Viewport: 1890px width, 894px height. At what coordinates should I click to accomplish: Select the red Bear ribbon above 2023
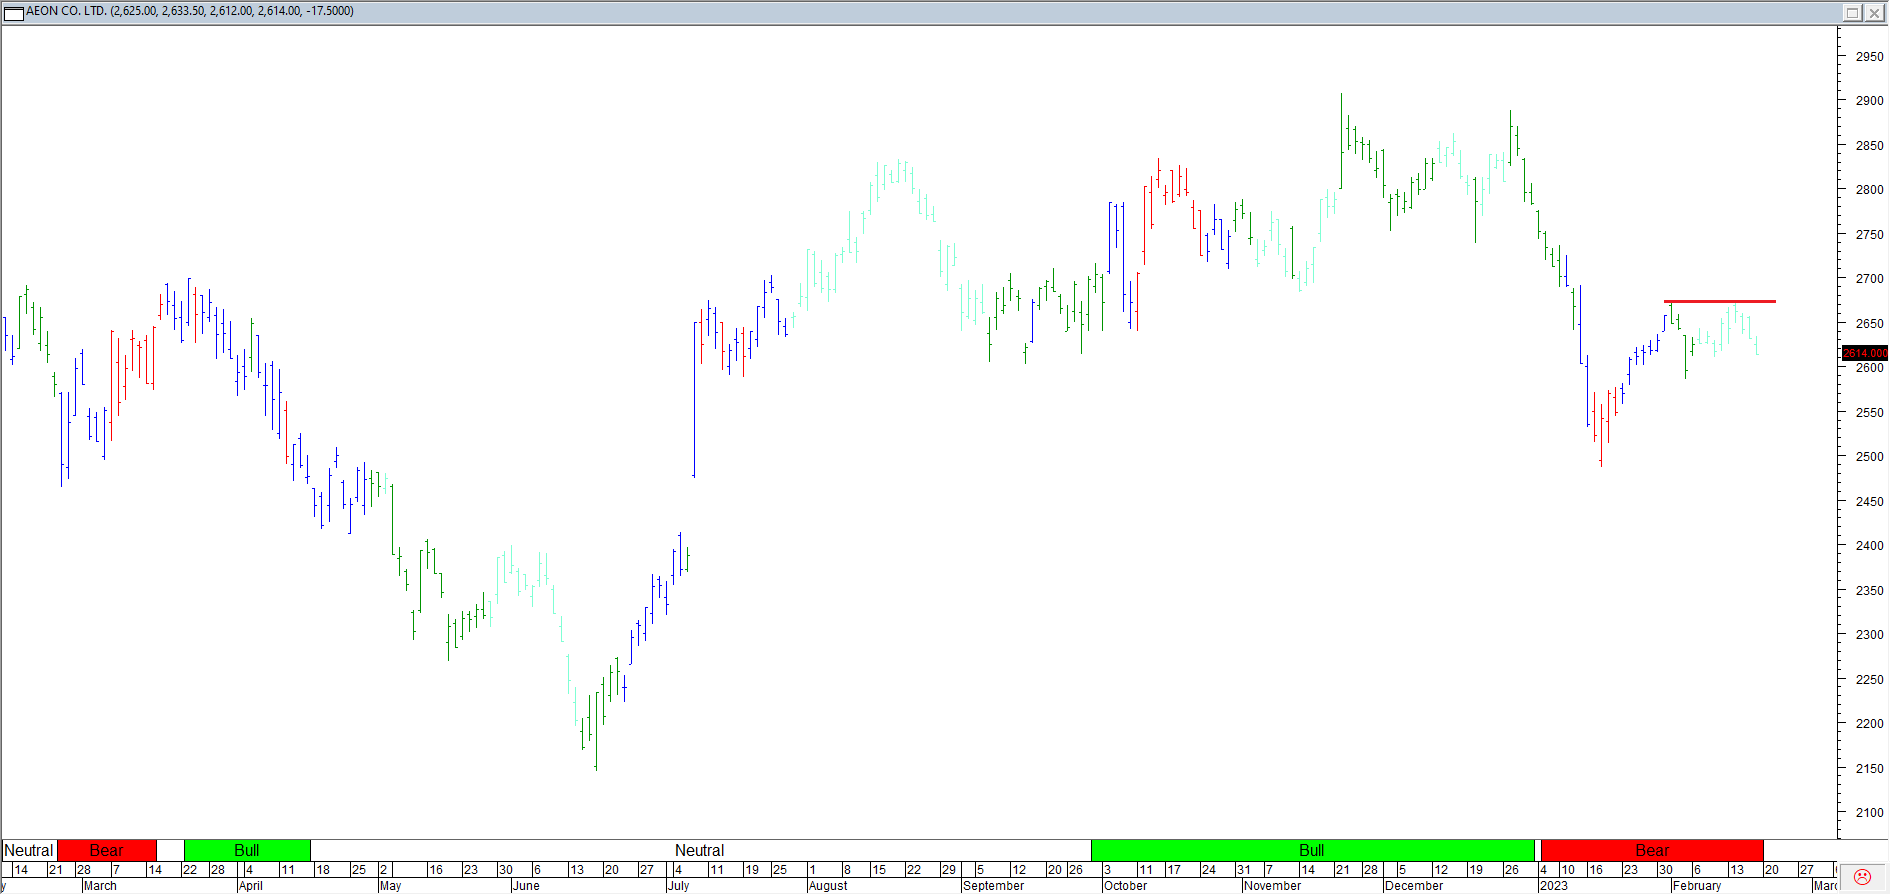click(x=1652, y=850)
